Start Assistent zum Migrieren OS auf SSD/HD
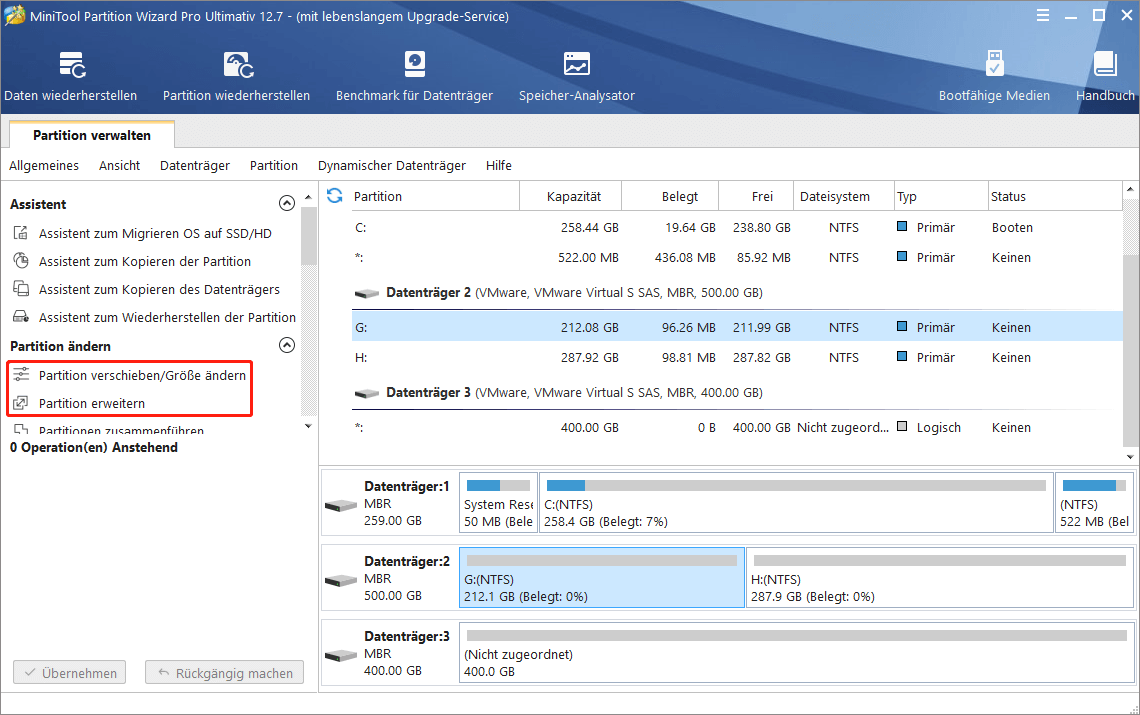Screen dimensions: 1140x715 click(x=155, y=233)
